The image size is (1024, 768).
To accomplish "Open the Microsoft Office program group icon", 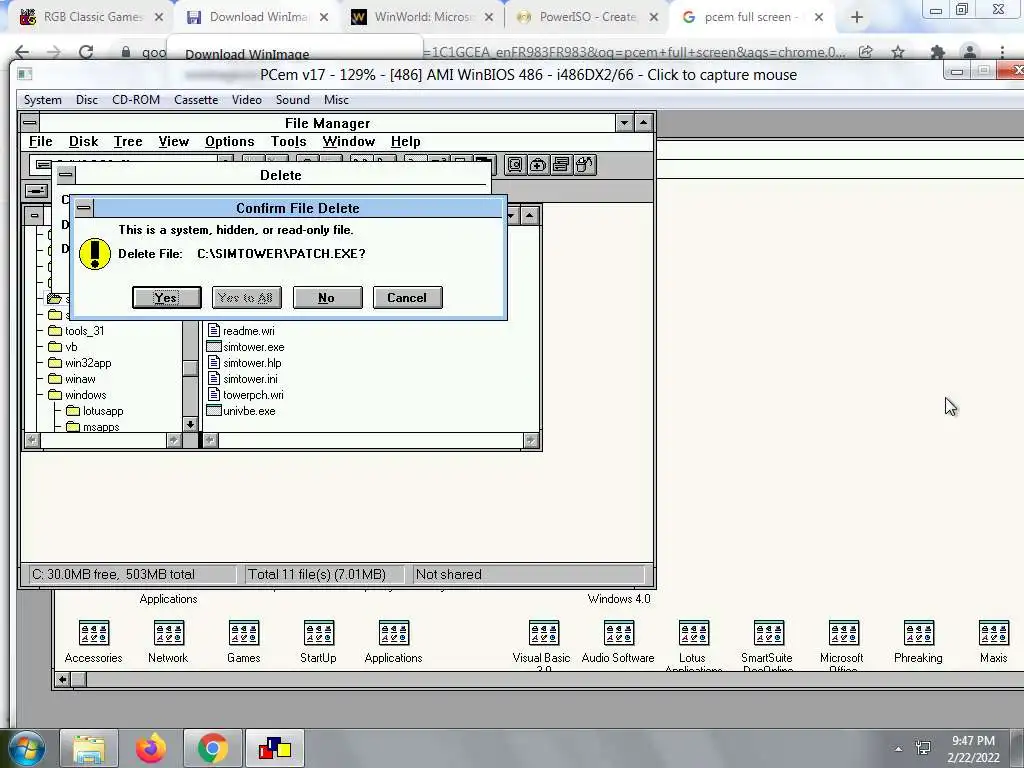I will pyautogui.click(x=843, y=645).
